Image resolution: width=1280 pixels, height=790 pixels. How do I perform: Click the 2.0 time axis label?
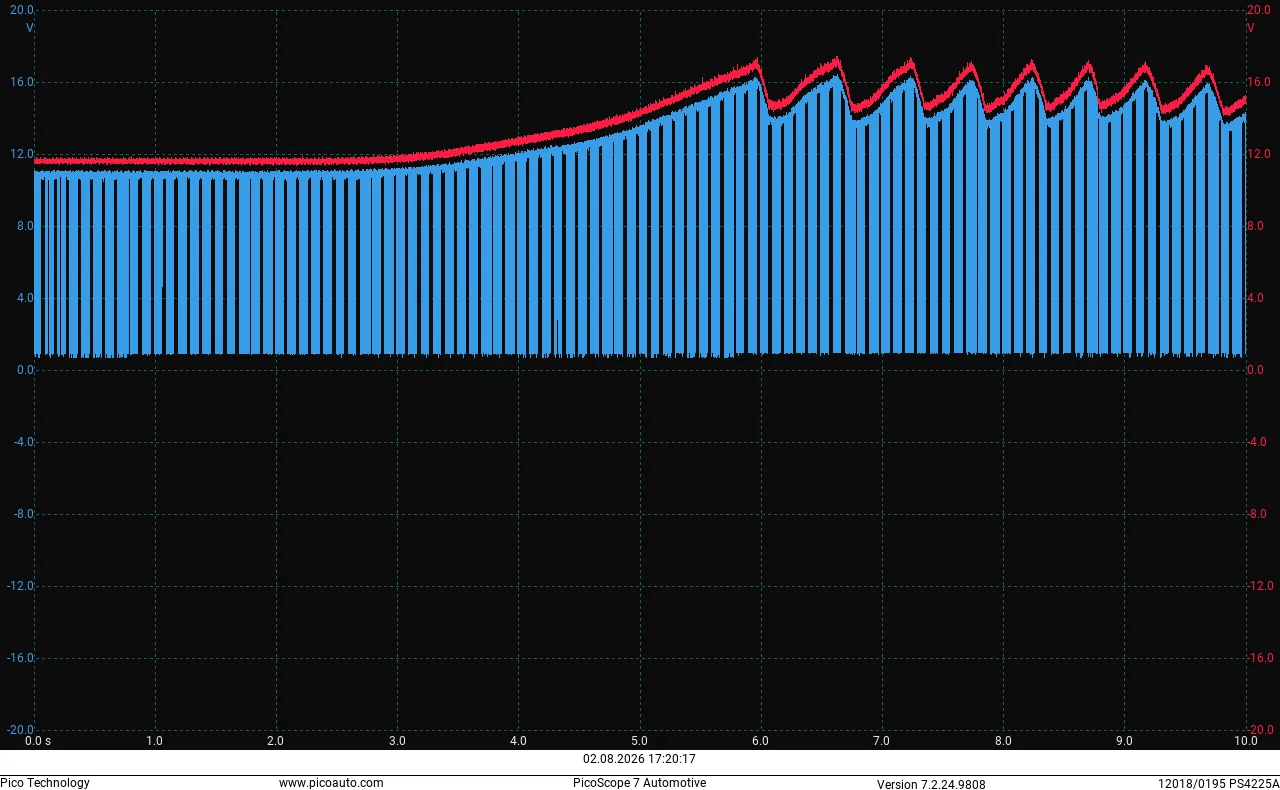pos(275,741)
